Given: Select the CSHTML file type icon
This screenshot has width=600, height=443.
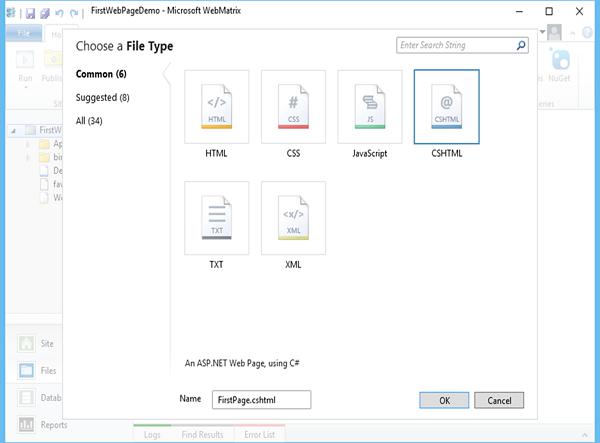Looking at the screenshot, I should coord(447,107).
